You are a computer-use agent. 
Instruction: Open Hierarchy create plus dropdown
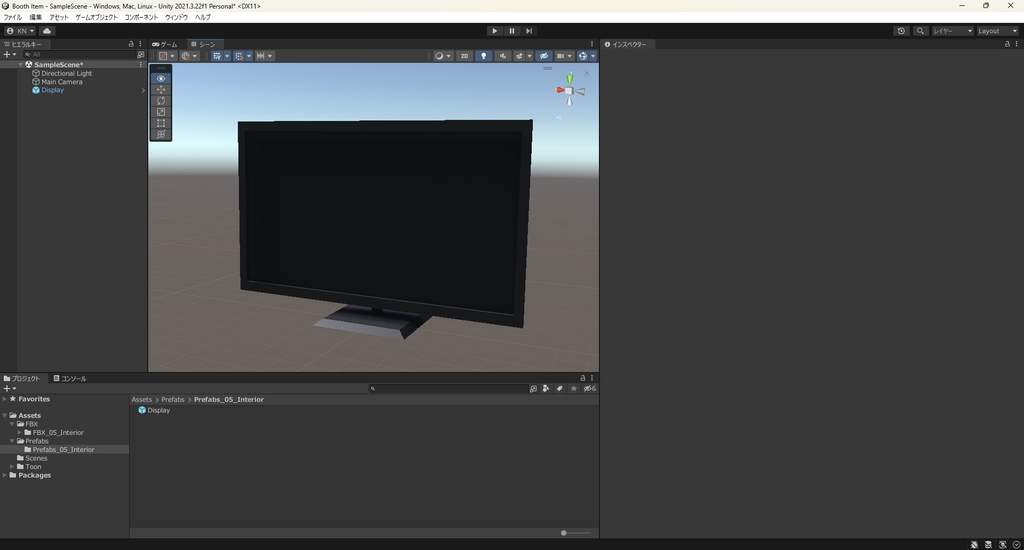[x=9, y=55]
